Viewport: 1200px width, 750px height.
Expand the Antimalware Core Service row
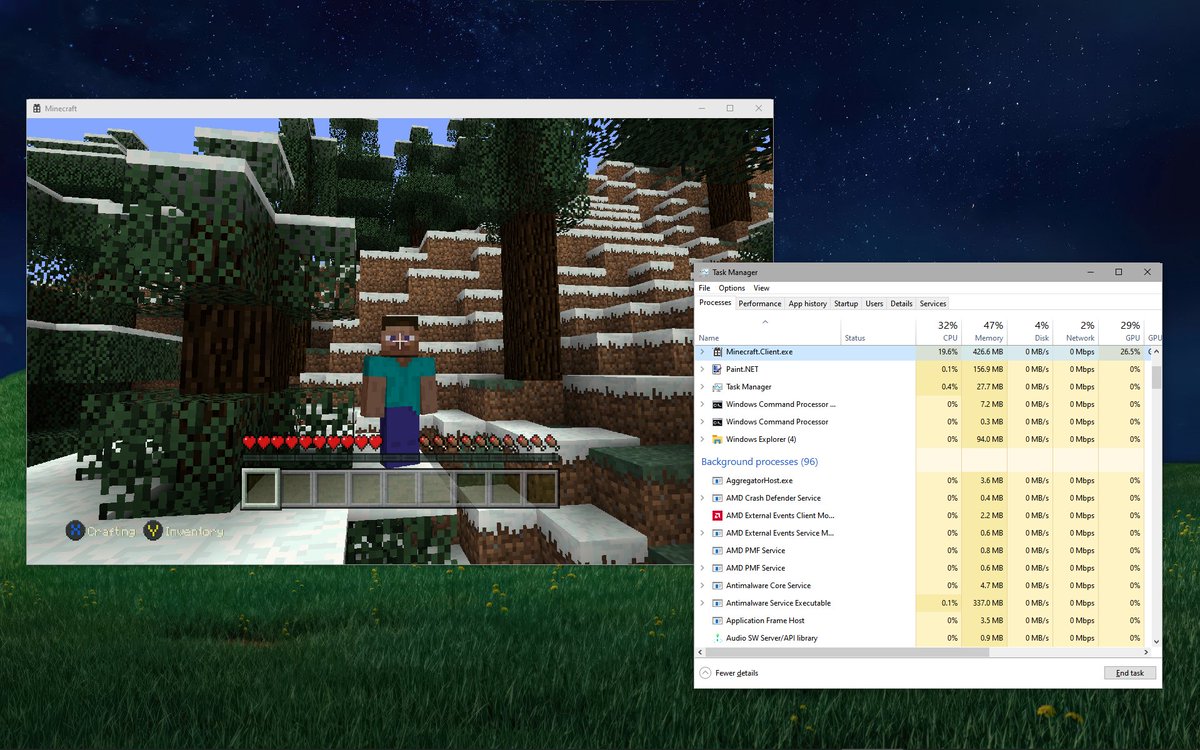pyautogui.click(x=702, y=586)
